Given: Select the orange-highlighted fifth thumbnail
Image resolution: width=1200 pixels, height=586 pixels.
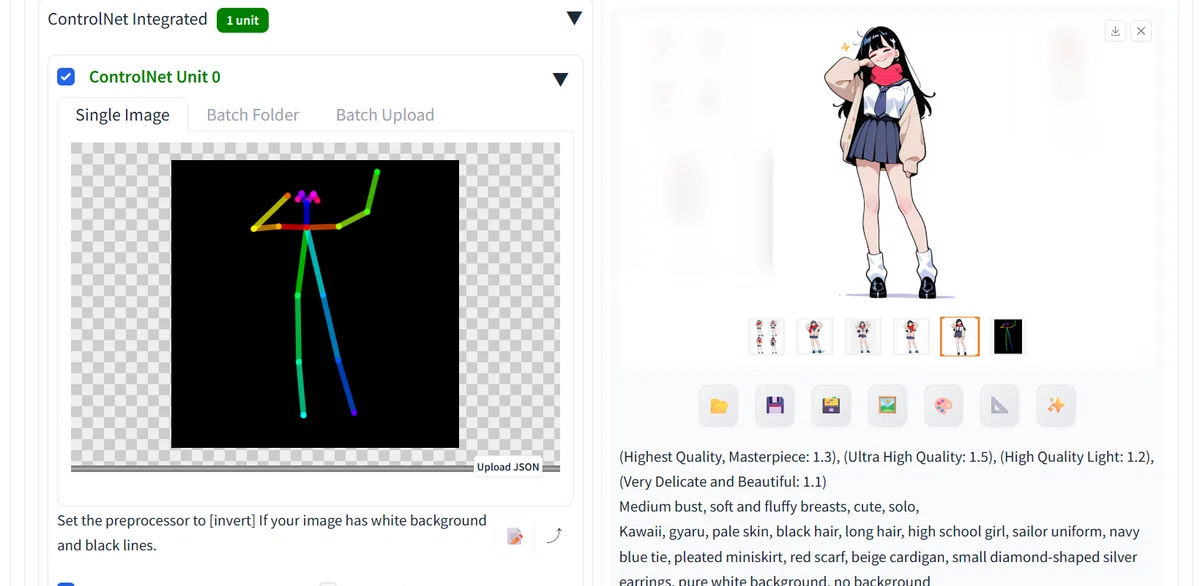Looking at the screenshot, I should 960,337.
